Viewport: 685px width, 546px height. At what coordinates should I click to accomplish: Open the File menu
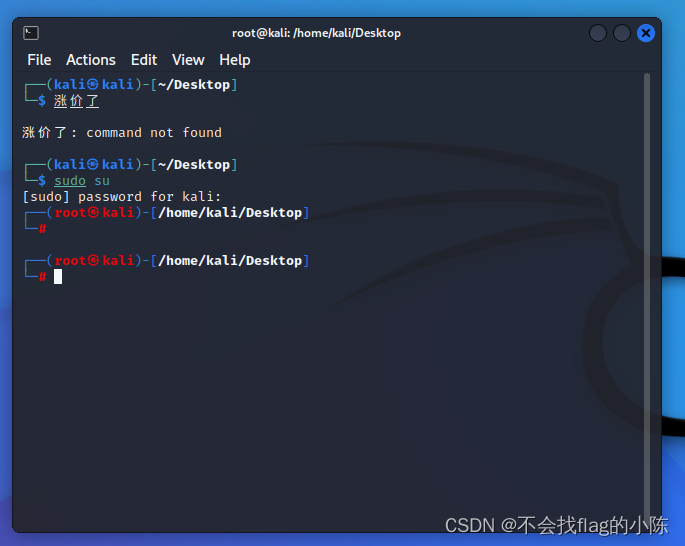pos(39,60)
